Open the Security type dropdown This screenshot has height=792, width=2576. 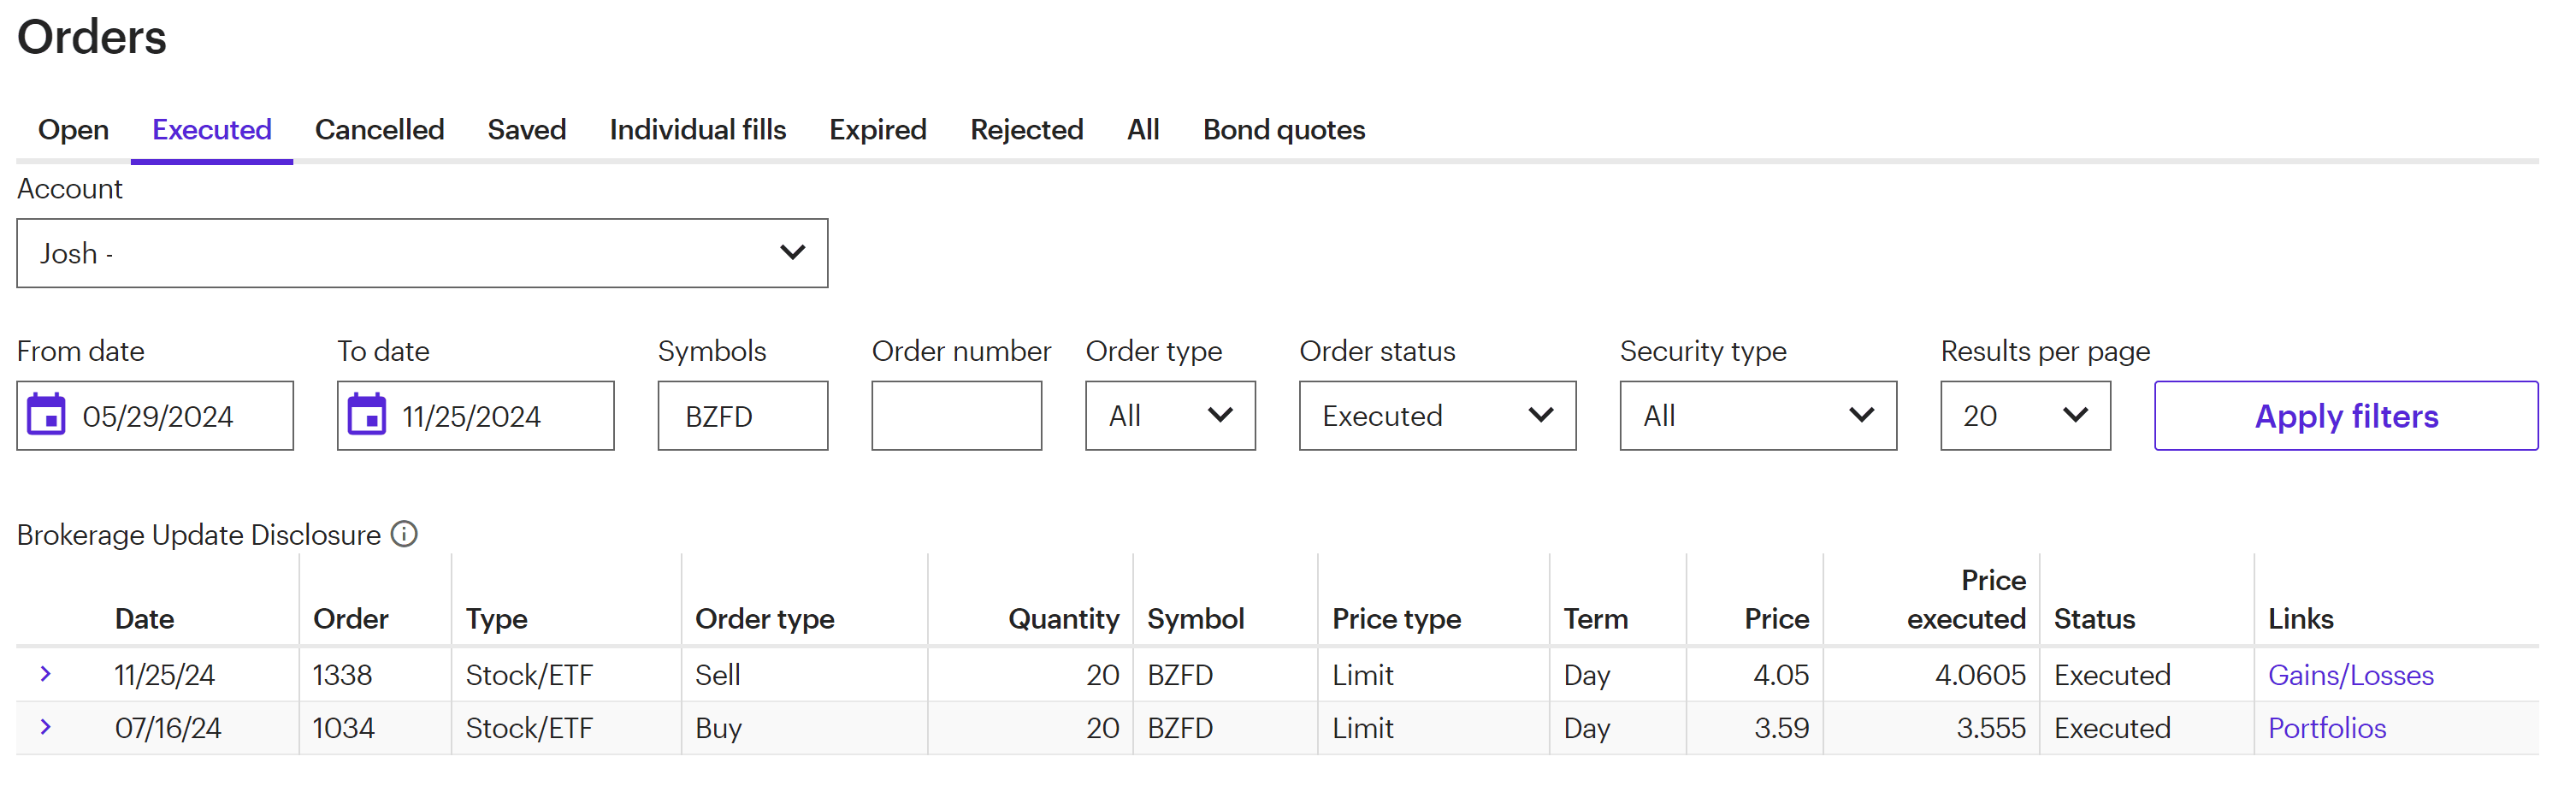click(1757, 415)
